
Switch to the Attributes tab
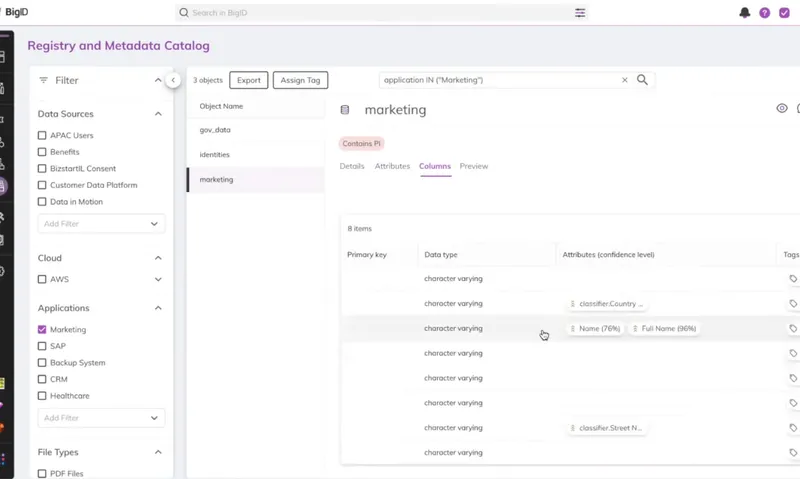click(x=392, y=166)
